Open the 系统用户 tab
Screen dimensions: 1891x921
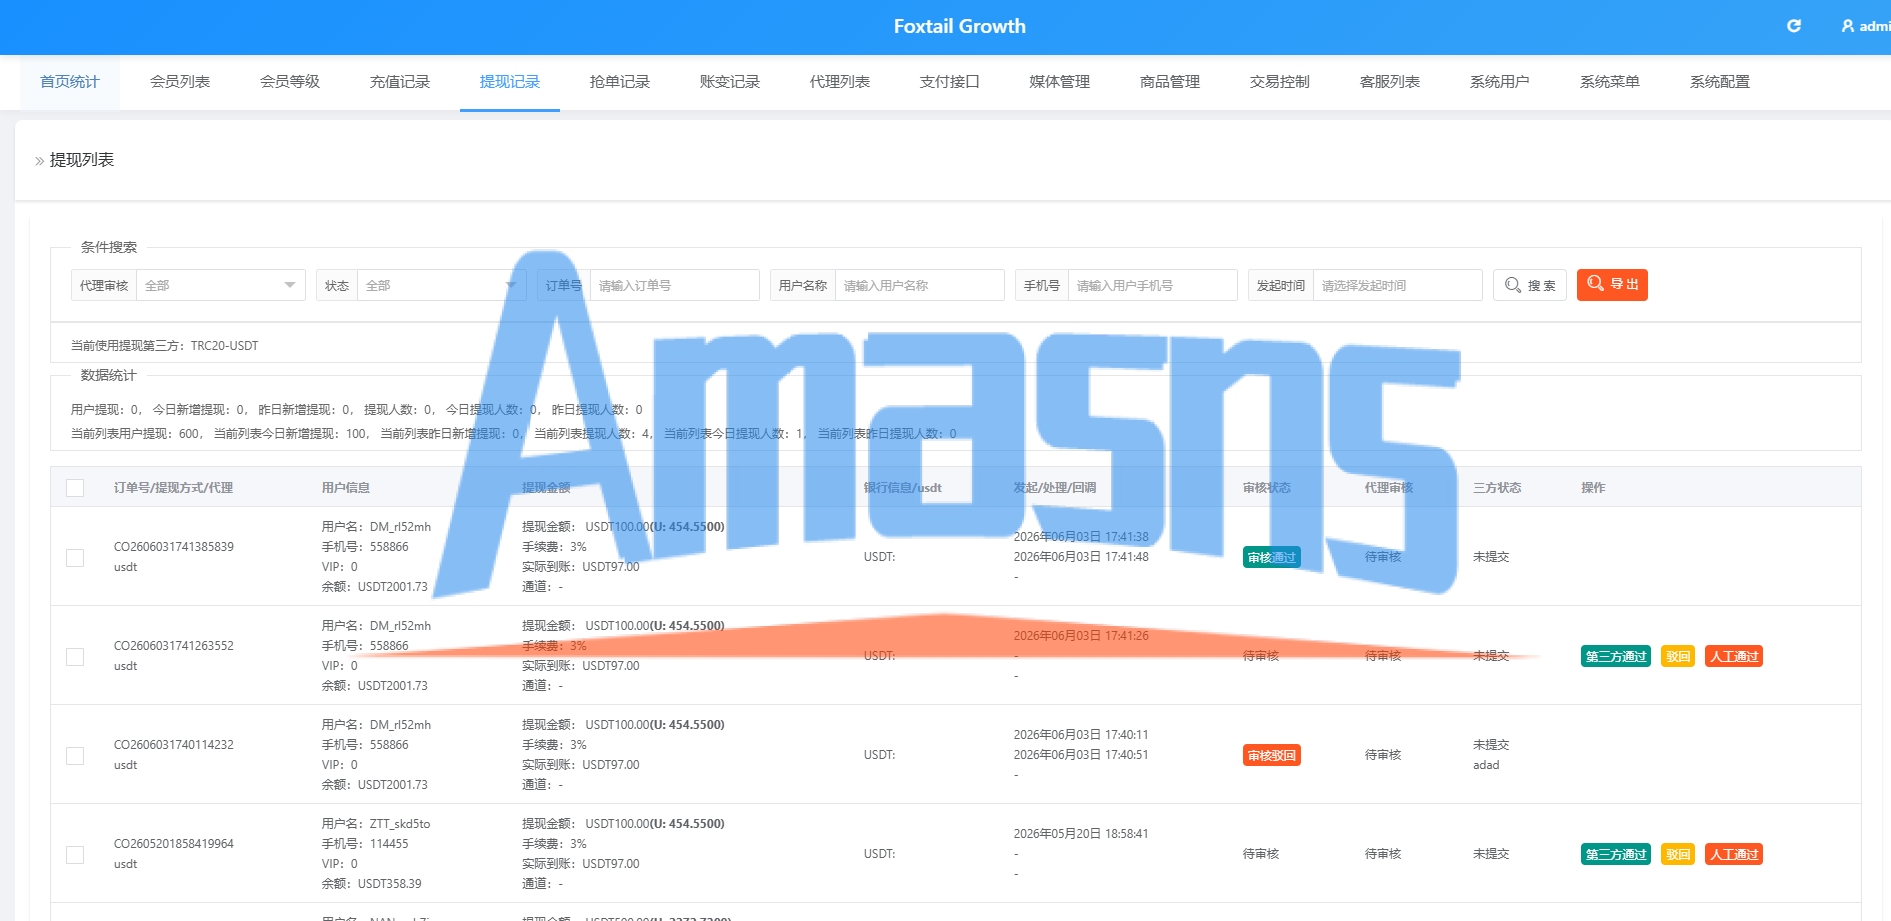point(1500,82)
